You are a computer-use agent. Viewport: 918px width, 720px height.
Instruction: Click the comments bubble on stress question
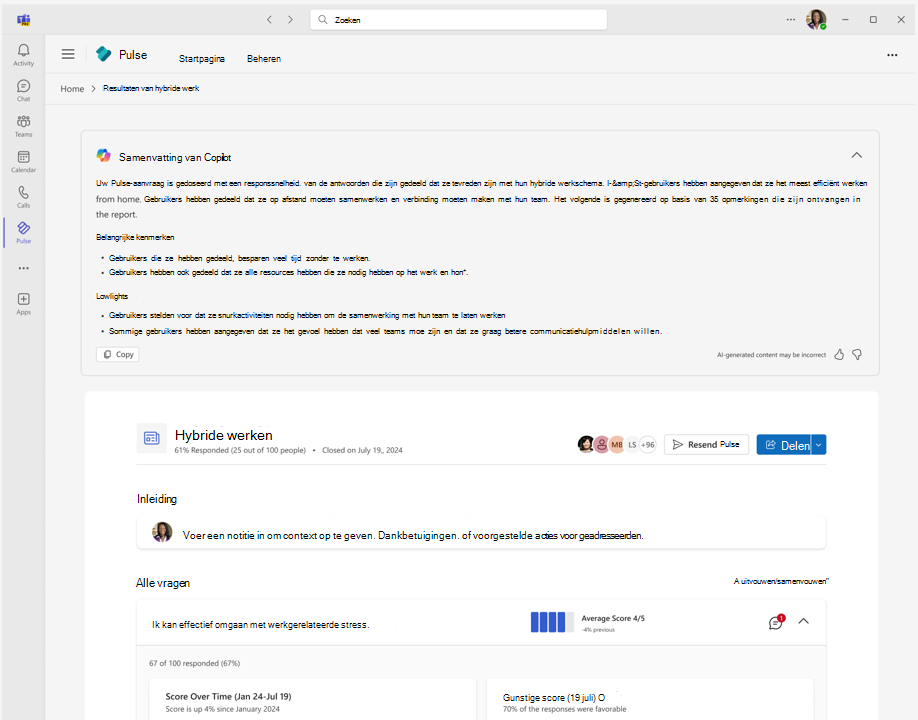[775, 621]
